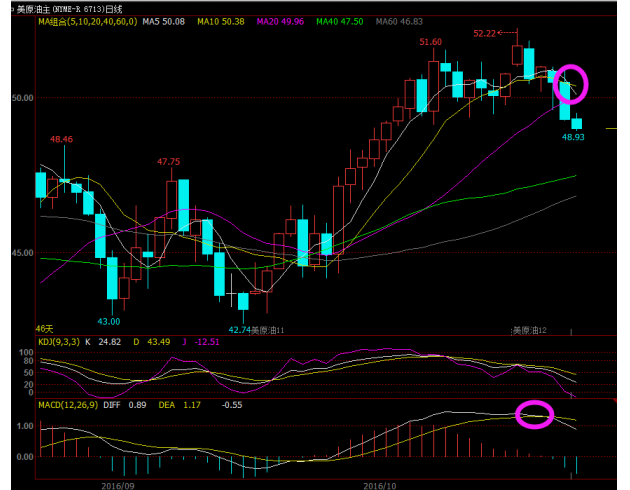Image resolution: width=630 pixels, height=490 pixels.
Task: Click the 美原油11 contract marker
Action: point(268,331)
